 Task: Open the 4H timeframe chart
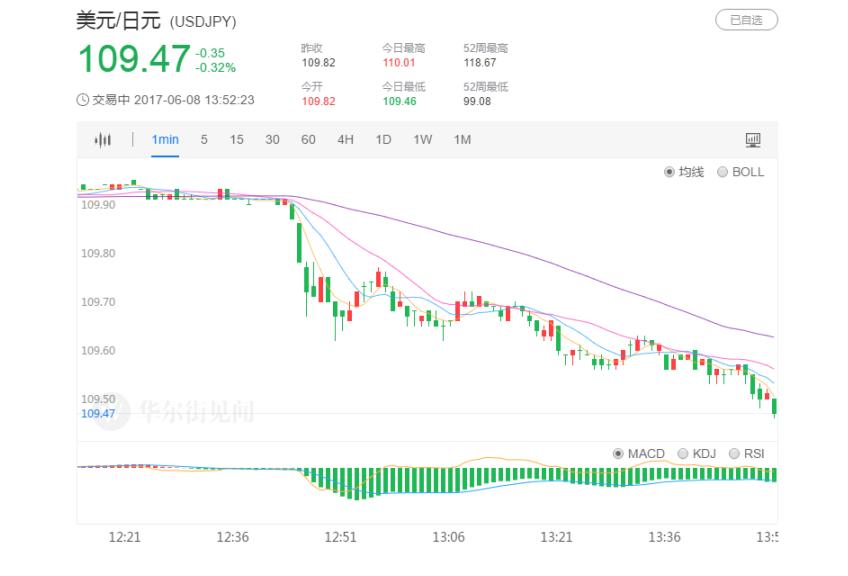tap(345, 140)
